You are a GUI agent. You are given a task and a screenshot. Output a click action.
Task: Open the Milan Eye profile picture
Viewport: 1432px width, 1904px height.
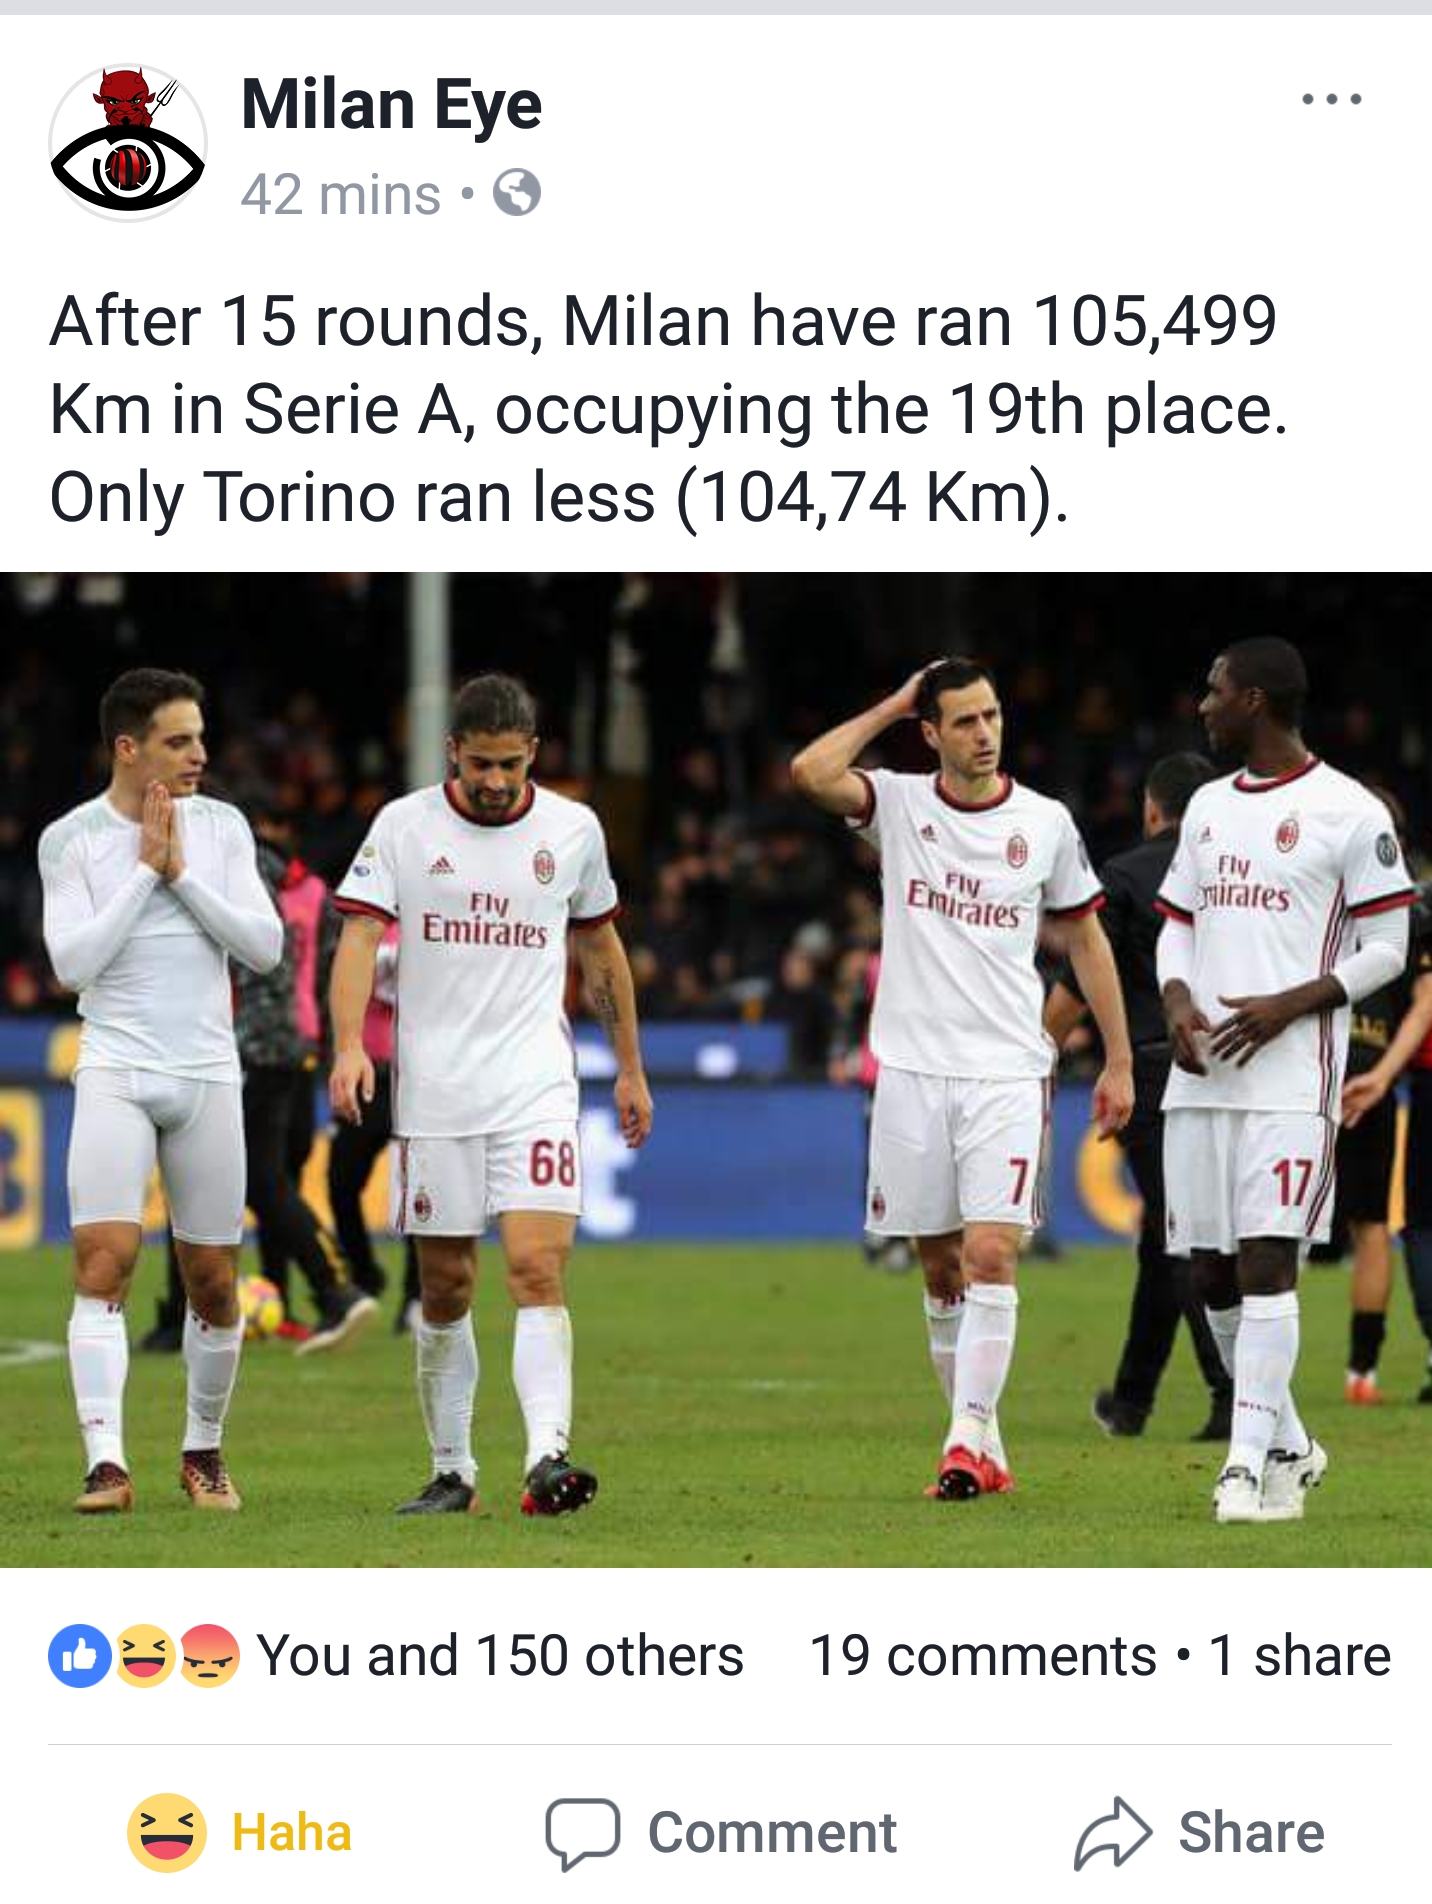[x=128, y=143]
